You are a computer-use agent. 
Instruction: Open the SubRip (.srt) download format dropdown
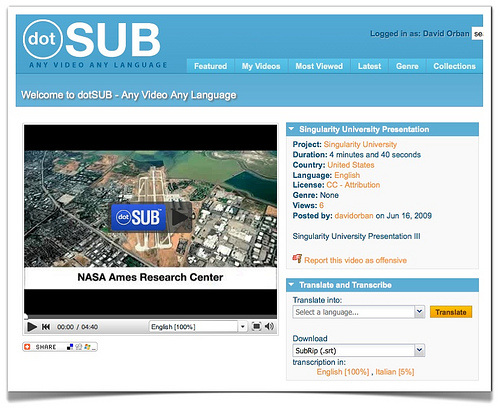tap(419, 350)
